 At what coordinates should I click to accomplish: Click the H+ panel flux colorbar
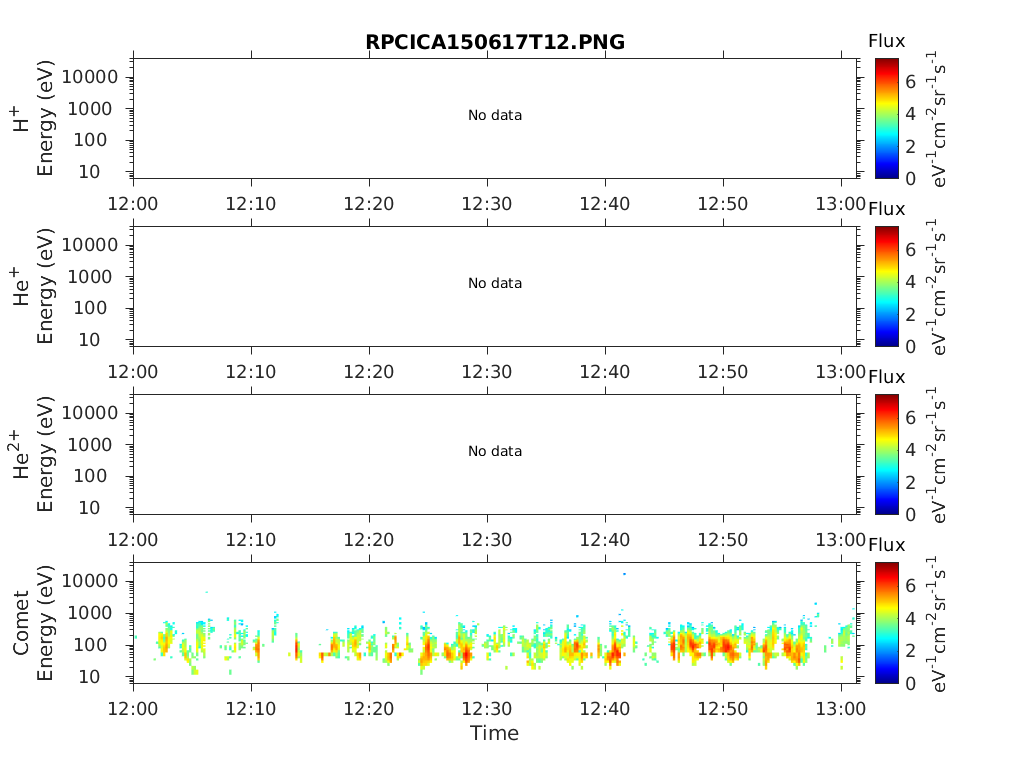887,118
